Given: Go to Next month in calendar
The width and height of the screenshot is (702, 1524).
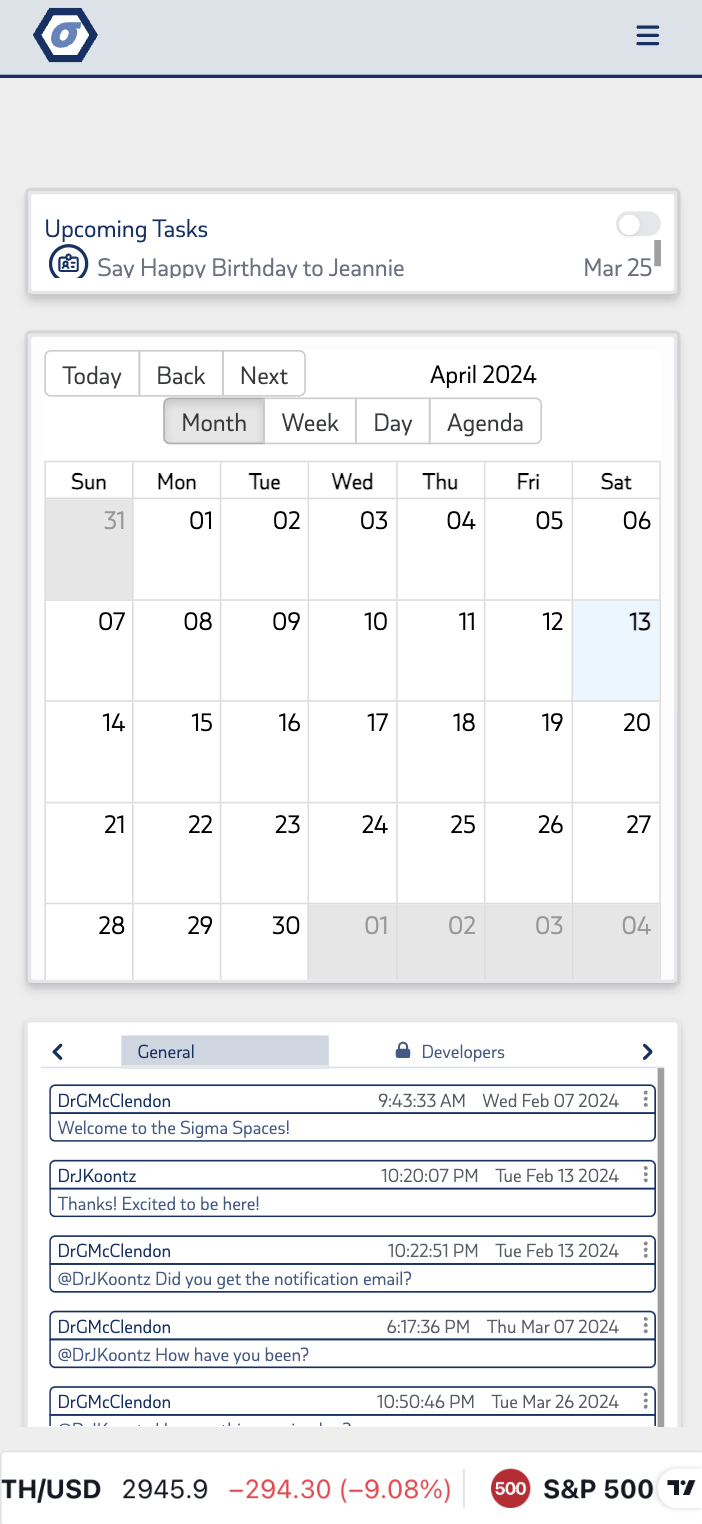Looking at the screenshot, I should coord(264,375).
